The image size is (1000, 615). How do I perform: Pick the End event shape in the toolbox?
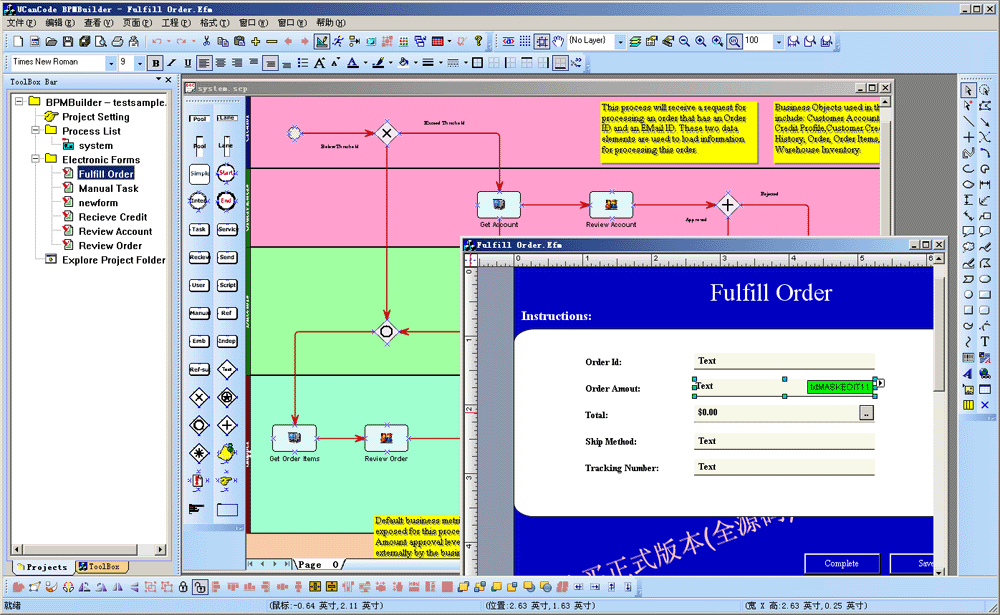coord(227,200)
